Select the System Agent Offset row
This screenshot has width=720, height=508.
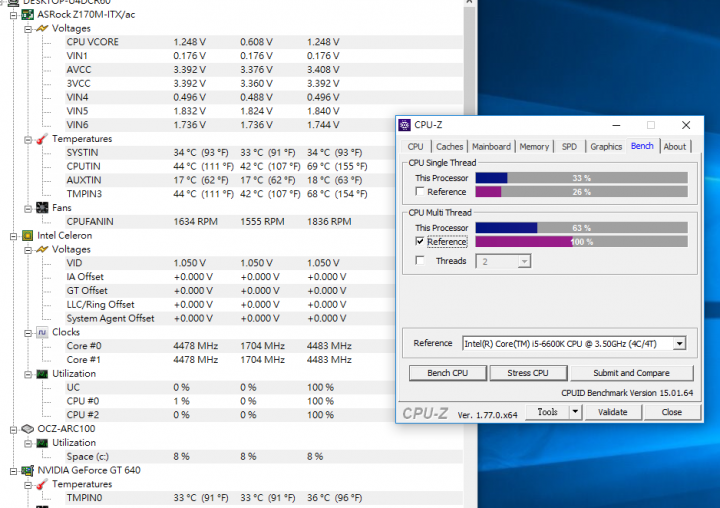coord(230,318)
